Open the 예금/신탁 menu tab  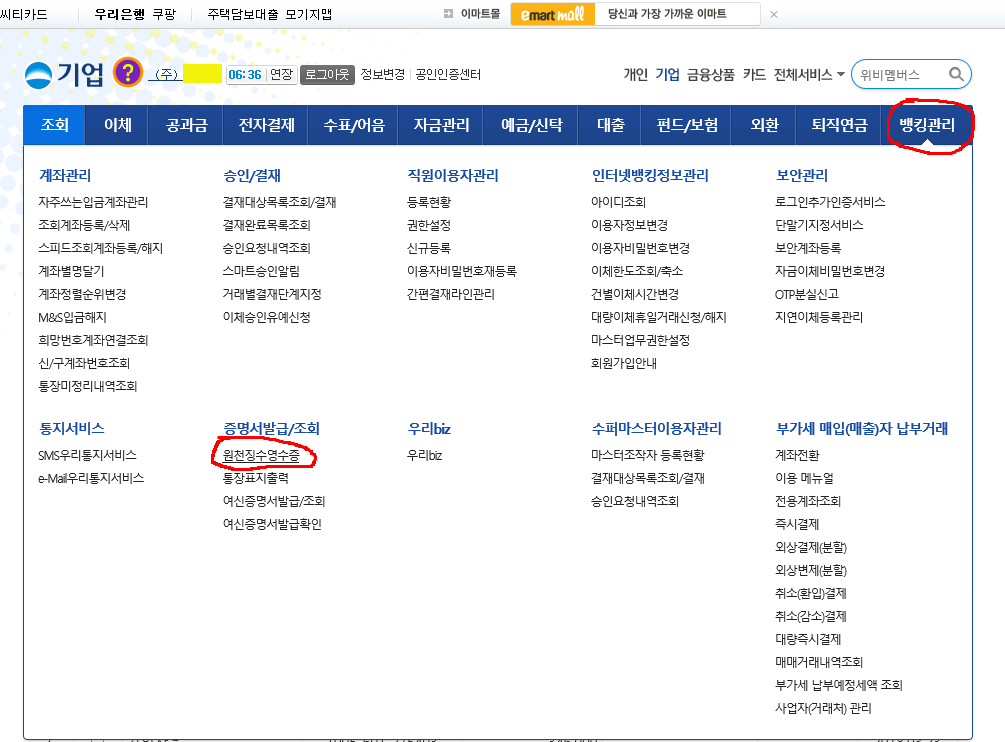coord(531,125)
